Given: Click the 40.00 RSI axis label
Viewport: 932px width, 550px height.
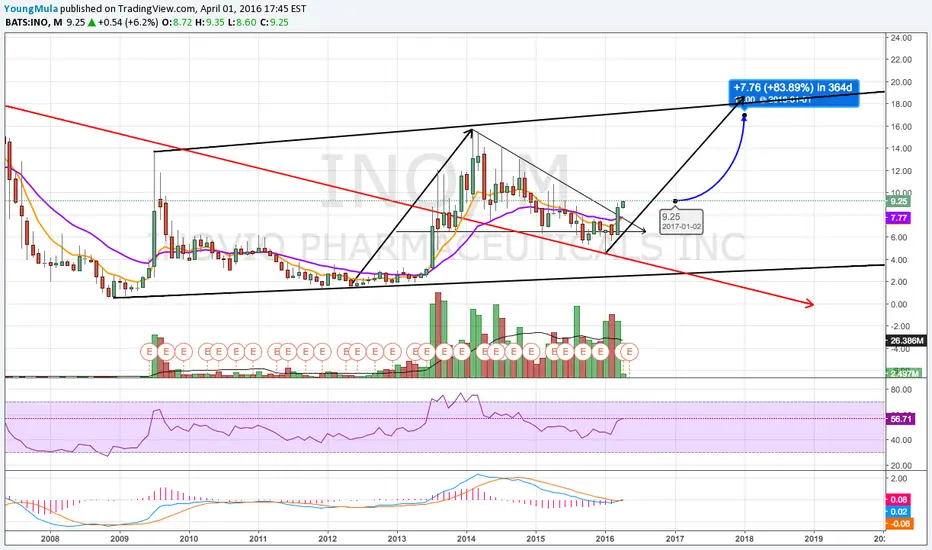Looking at the screenshot, I should tap(901, 441).
